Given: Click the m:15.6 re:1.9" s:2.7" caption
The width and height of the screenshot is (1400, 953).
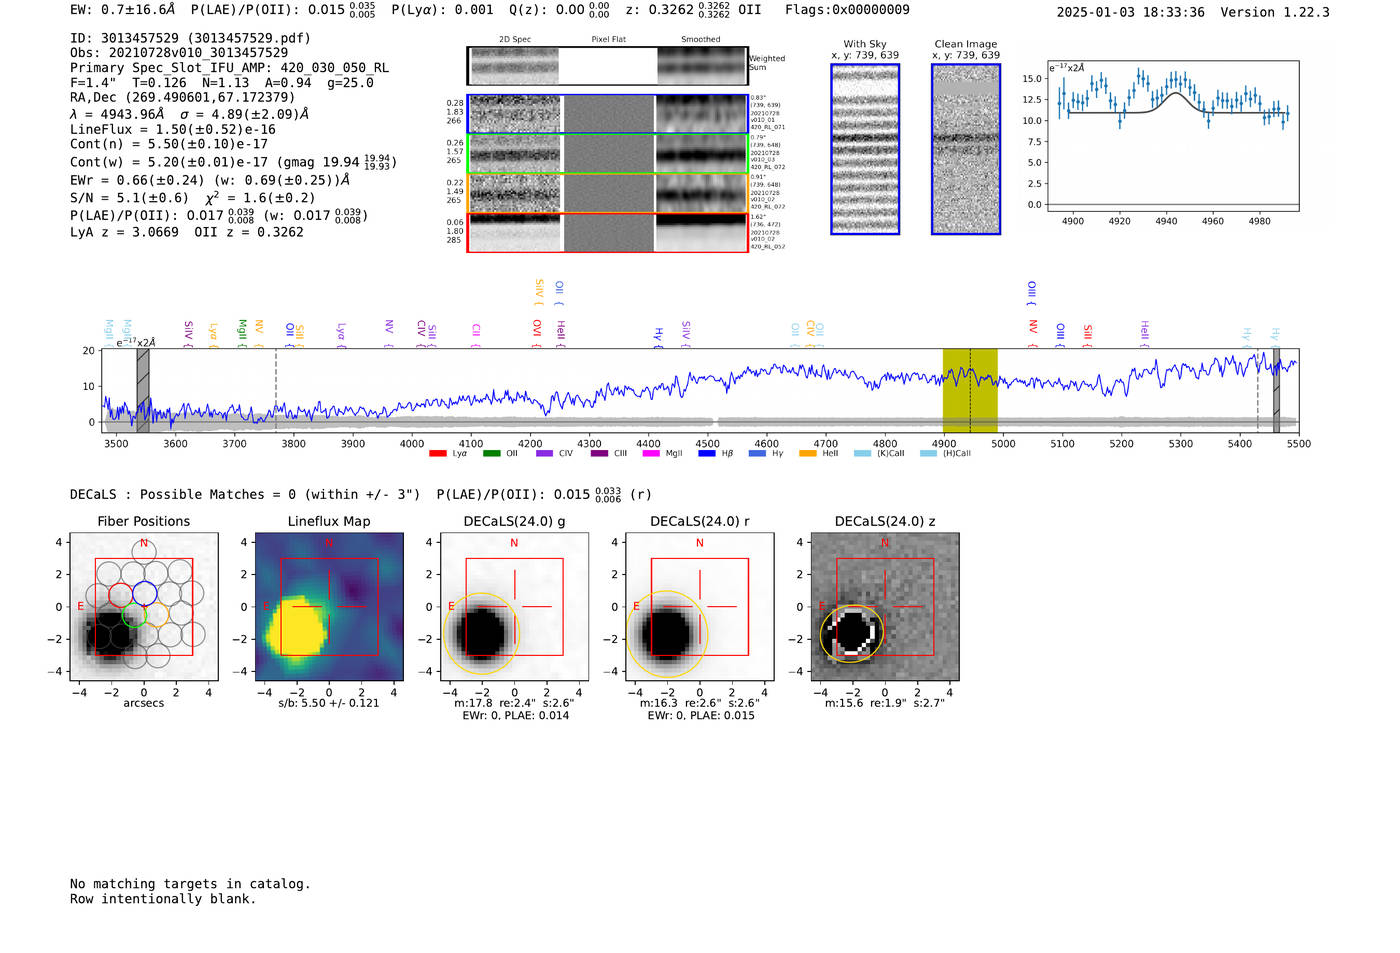Looking at the screenshot, I should tap(885, 703).
